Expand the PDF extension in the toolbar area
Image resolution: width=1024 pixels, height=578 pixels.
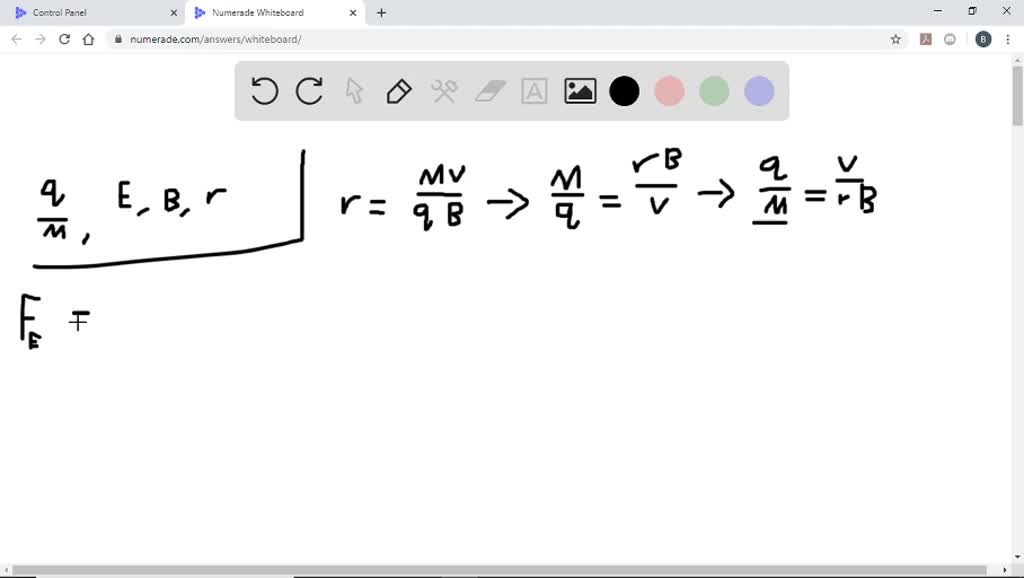coord(924,38)
